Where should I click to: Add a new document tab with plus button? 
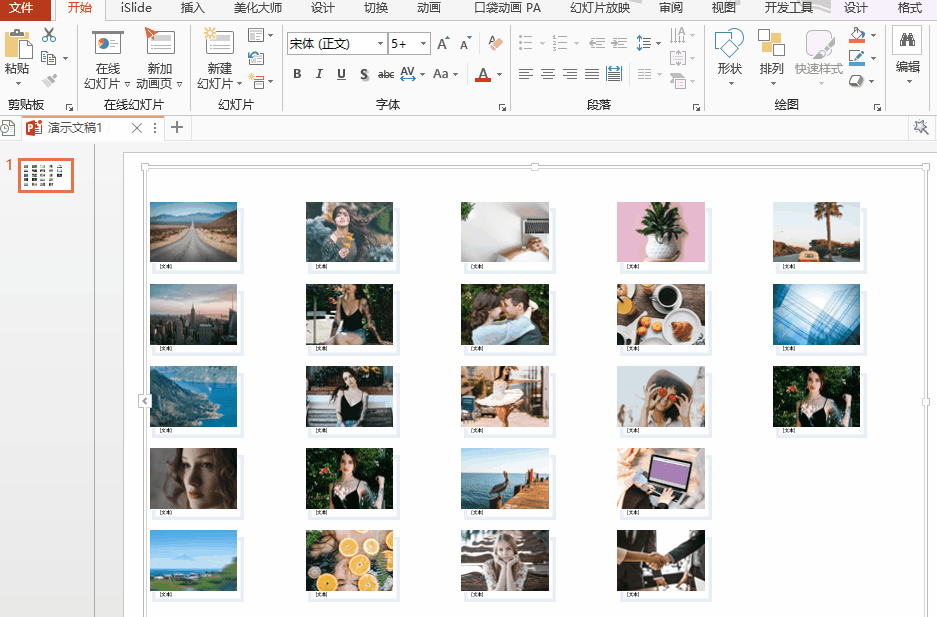(177, 127)
